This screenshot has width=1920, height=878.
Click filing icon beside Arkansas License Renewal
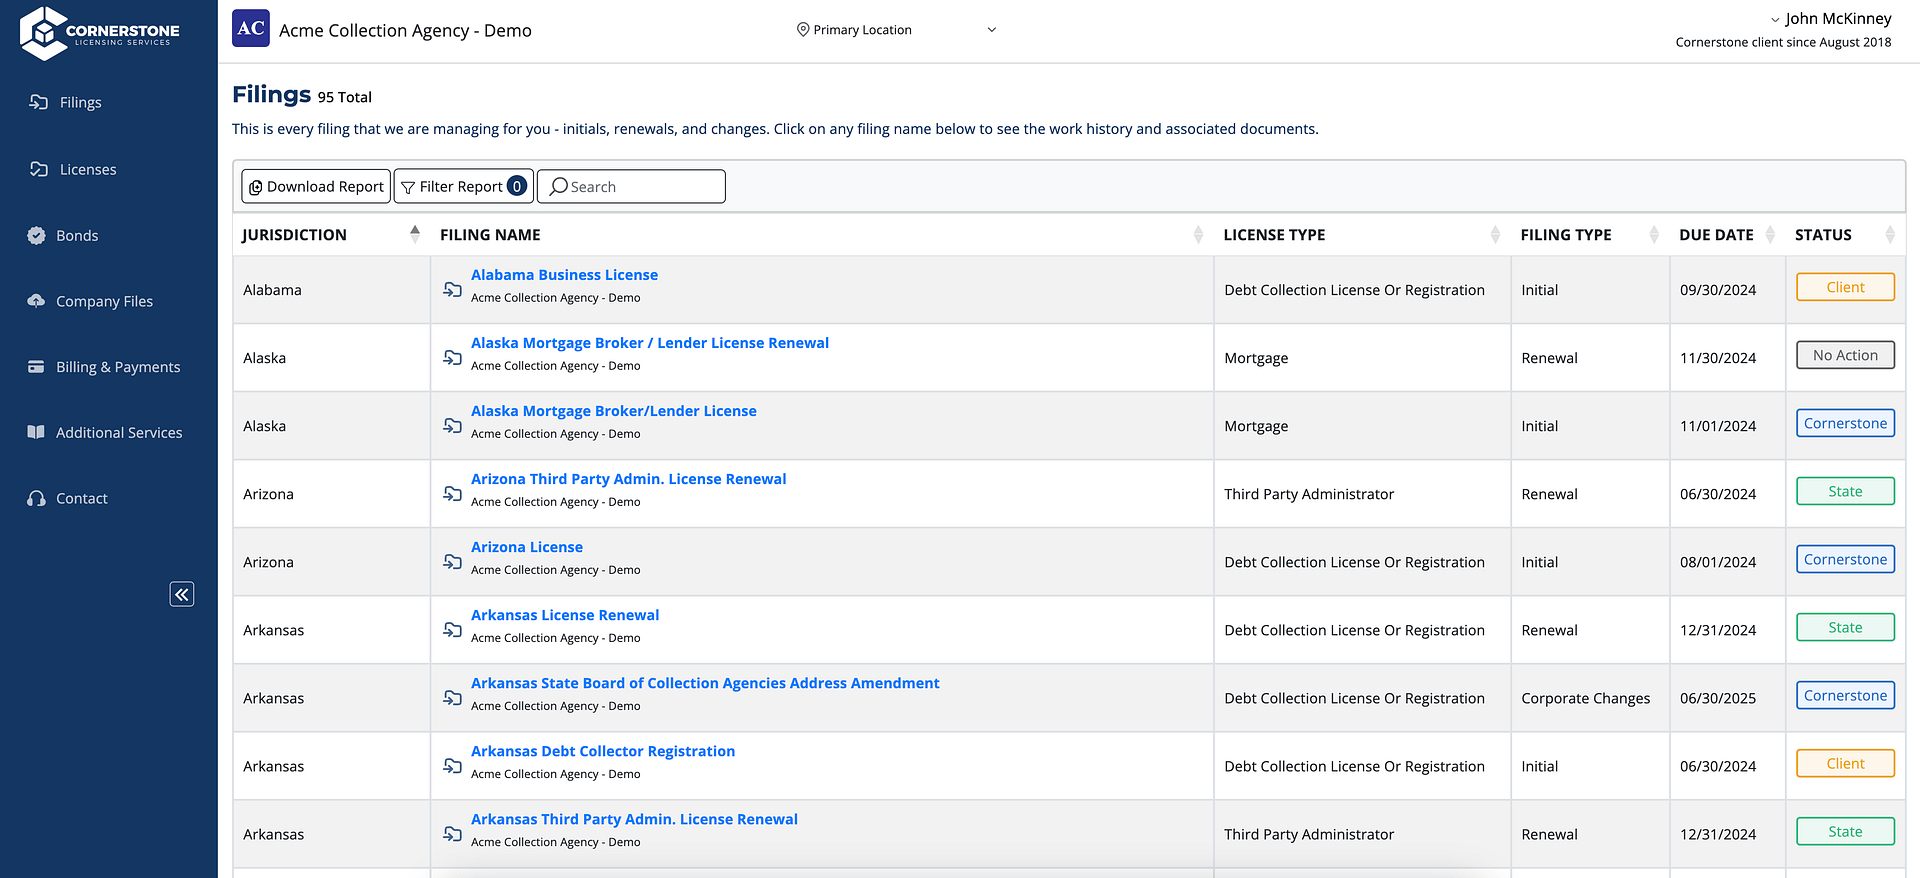452,629
